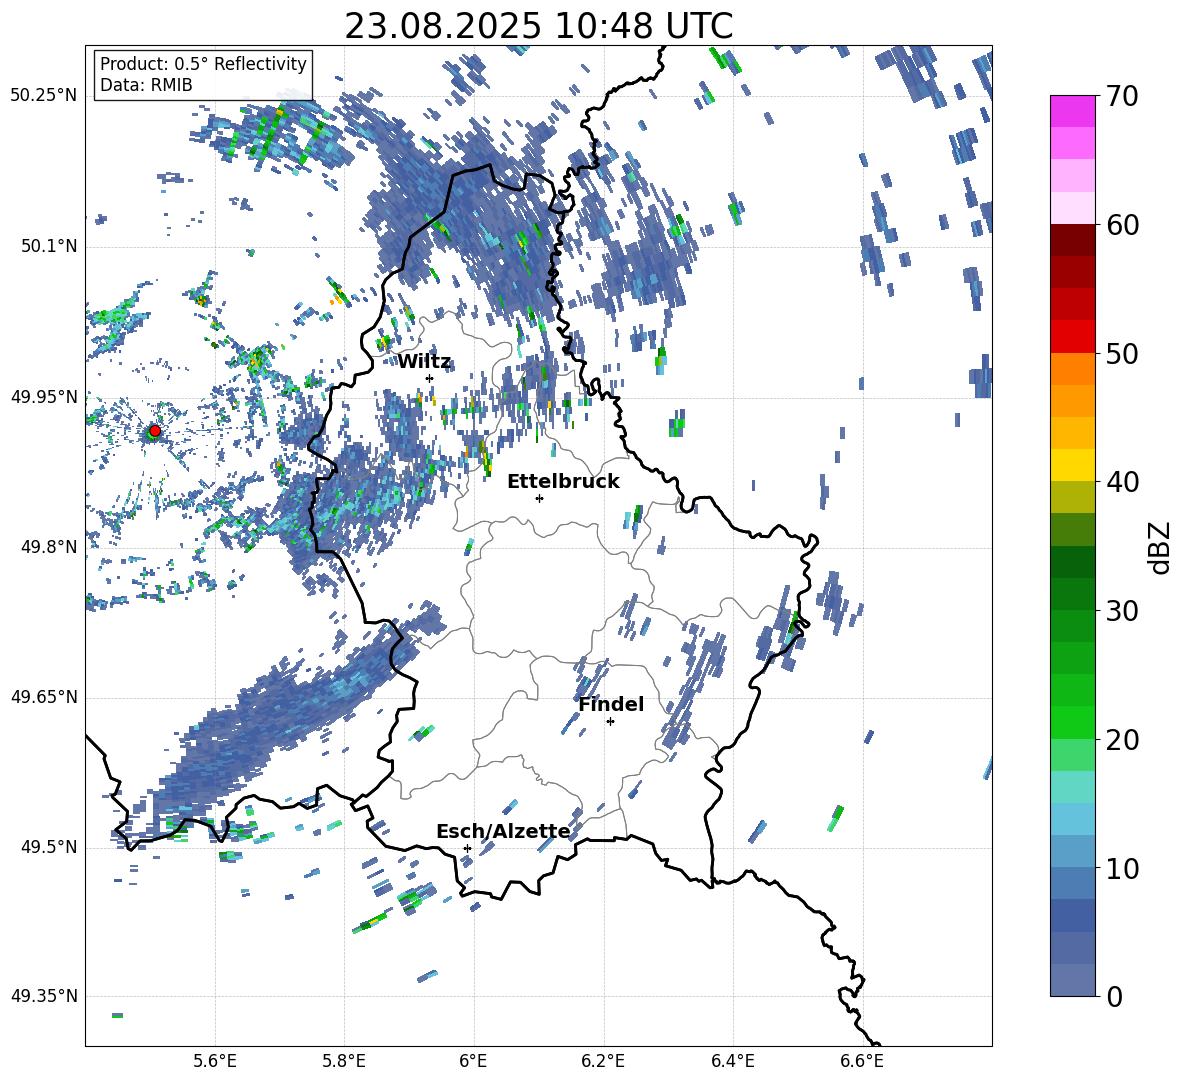
Task: Click the colorbar tick value 20
Action: pos(1122,739)
